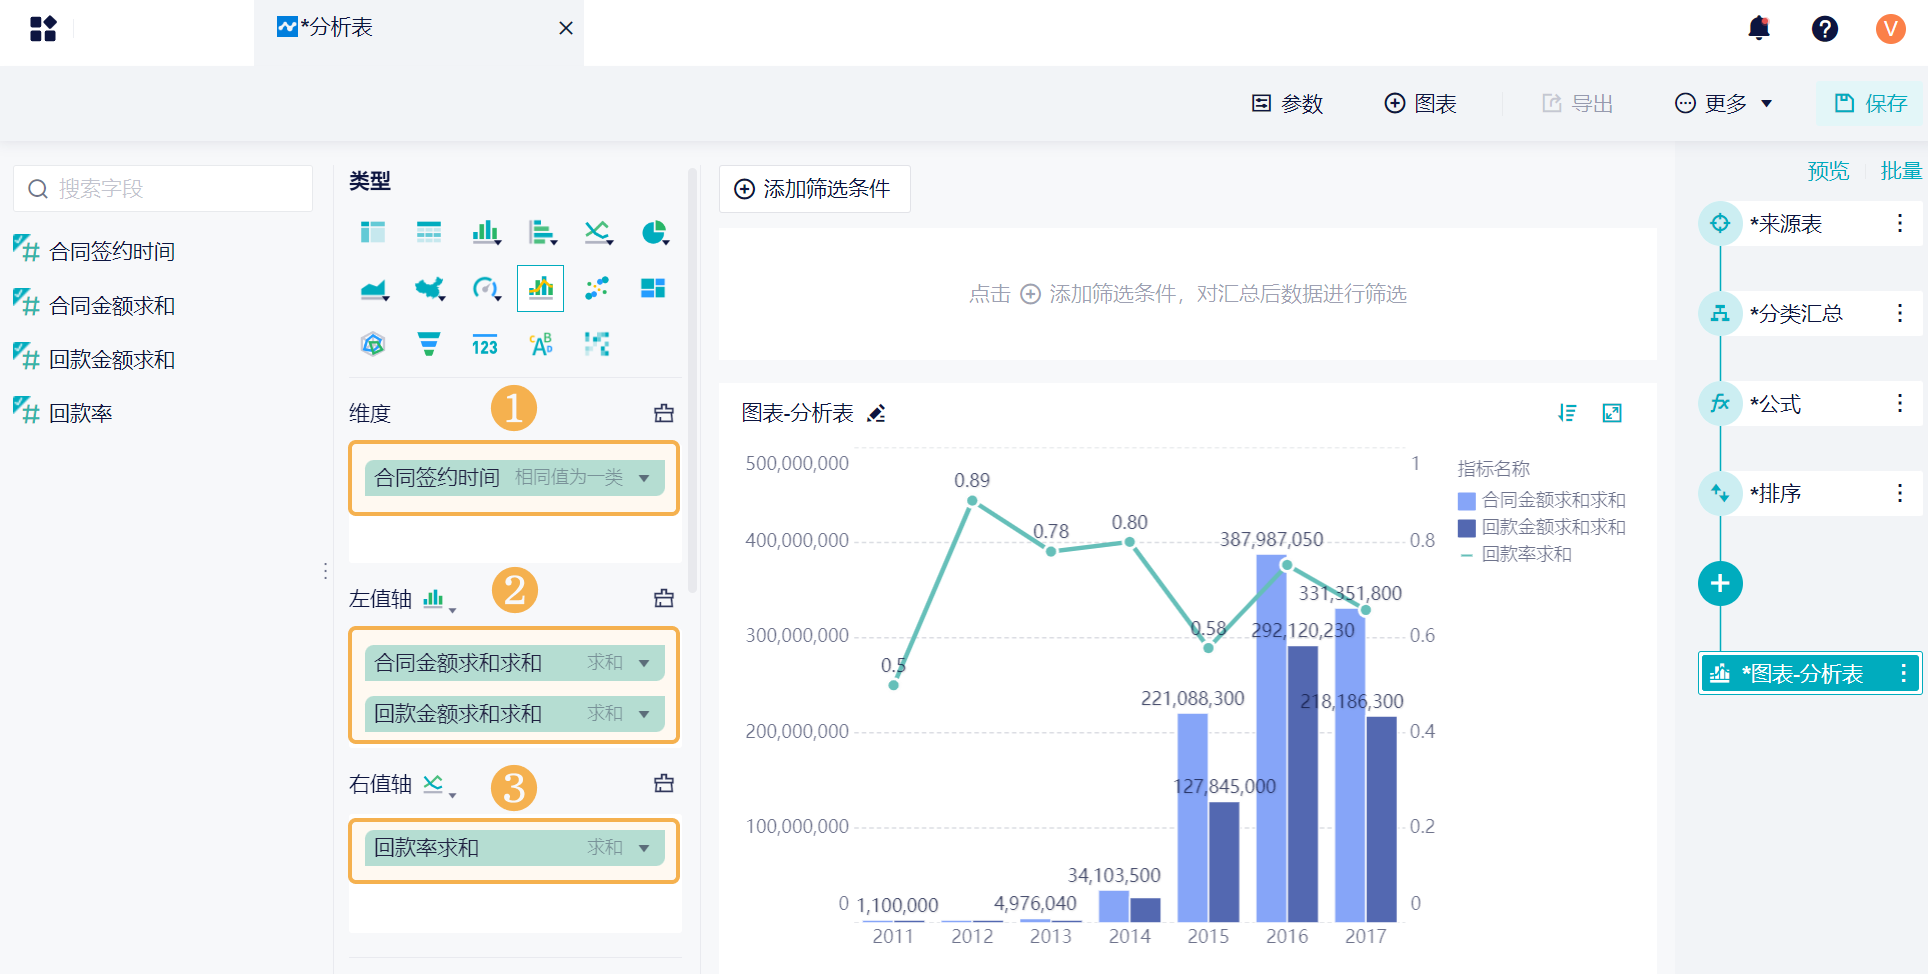
Task: Open the *公式 step options menu
Action: tap(1900, 403)
